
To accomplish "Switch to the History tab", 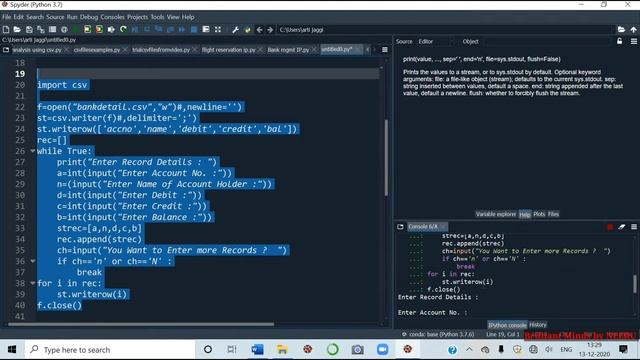I will 538,325.
